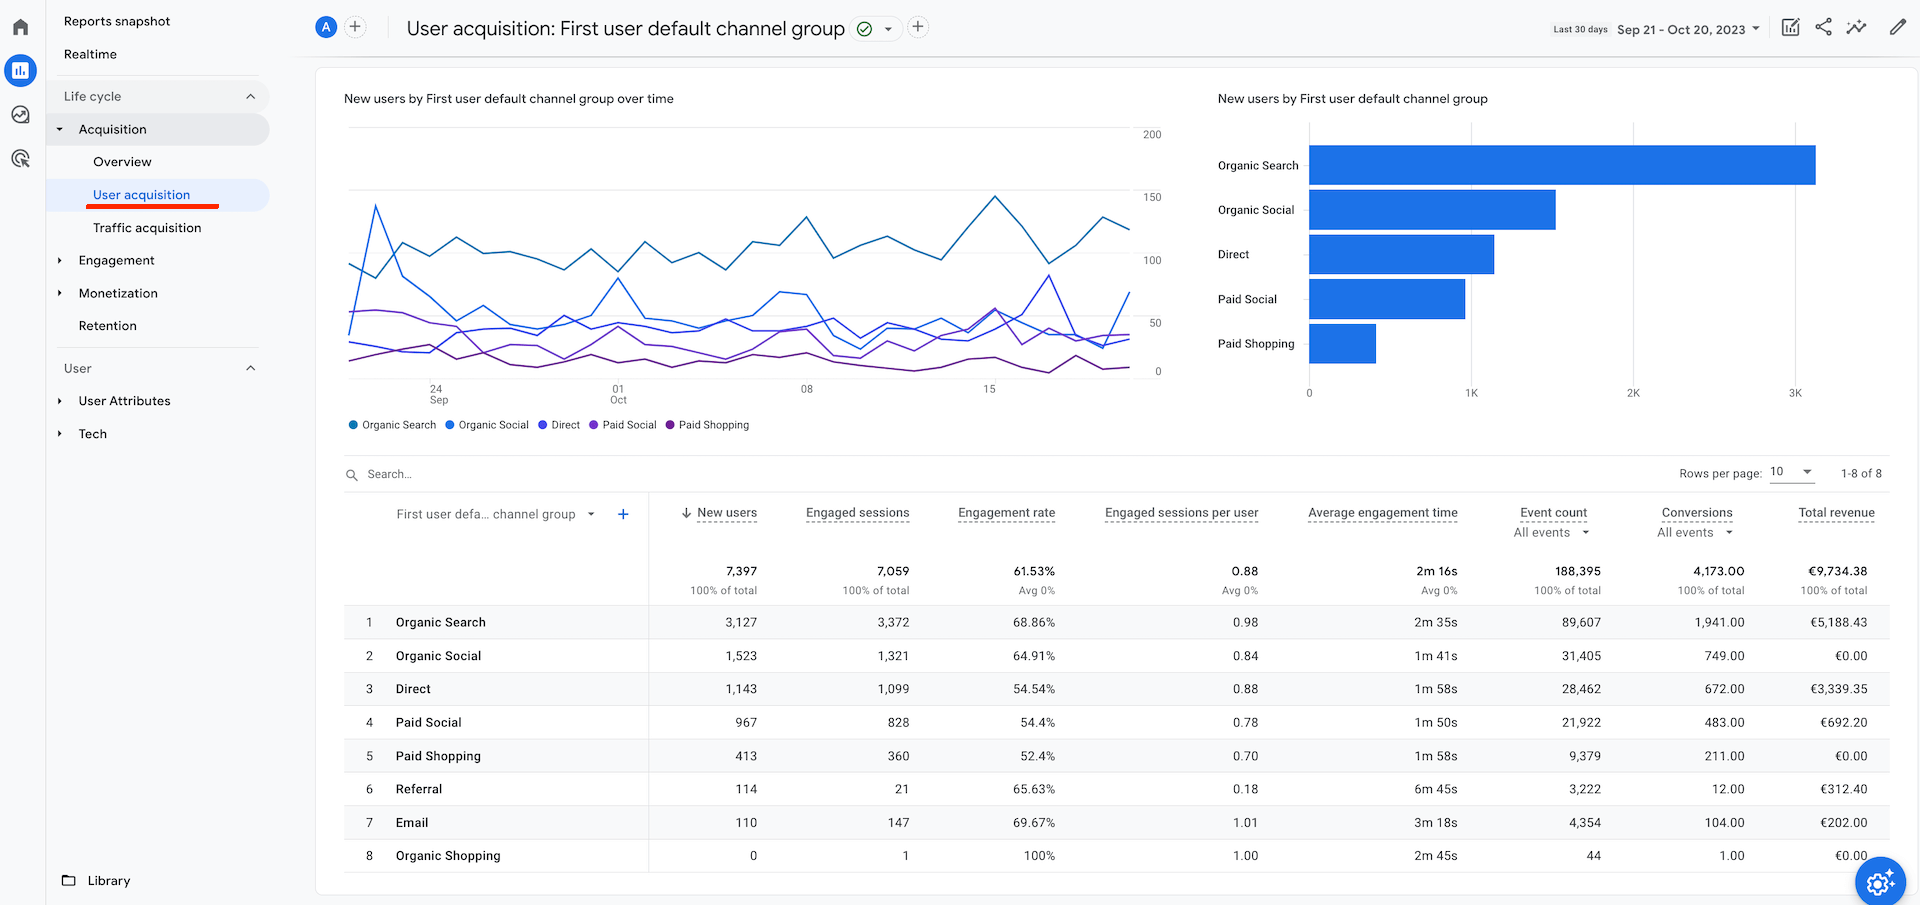Toggle Direct series in chart legend

(x=559, y=425)
